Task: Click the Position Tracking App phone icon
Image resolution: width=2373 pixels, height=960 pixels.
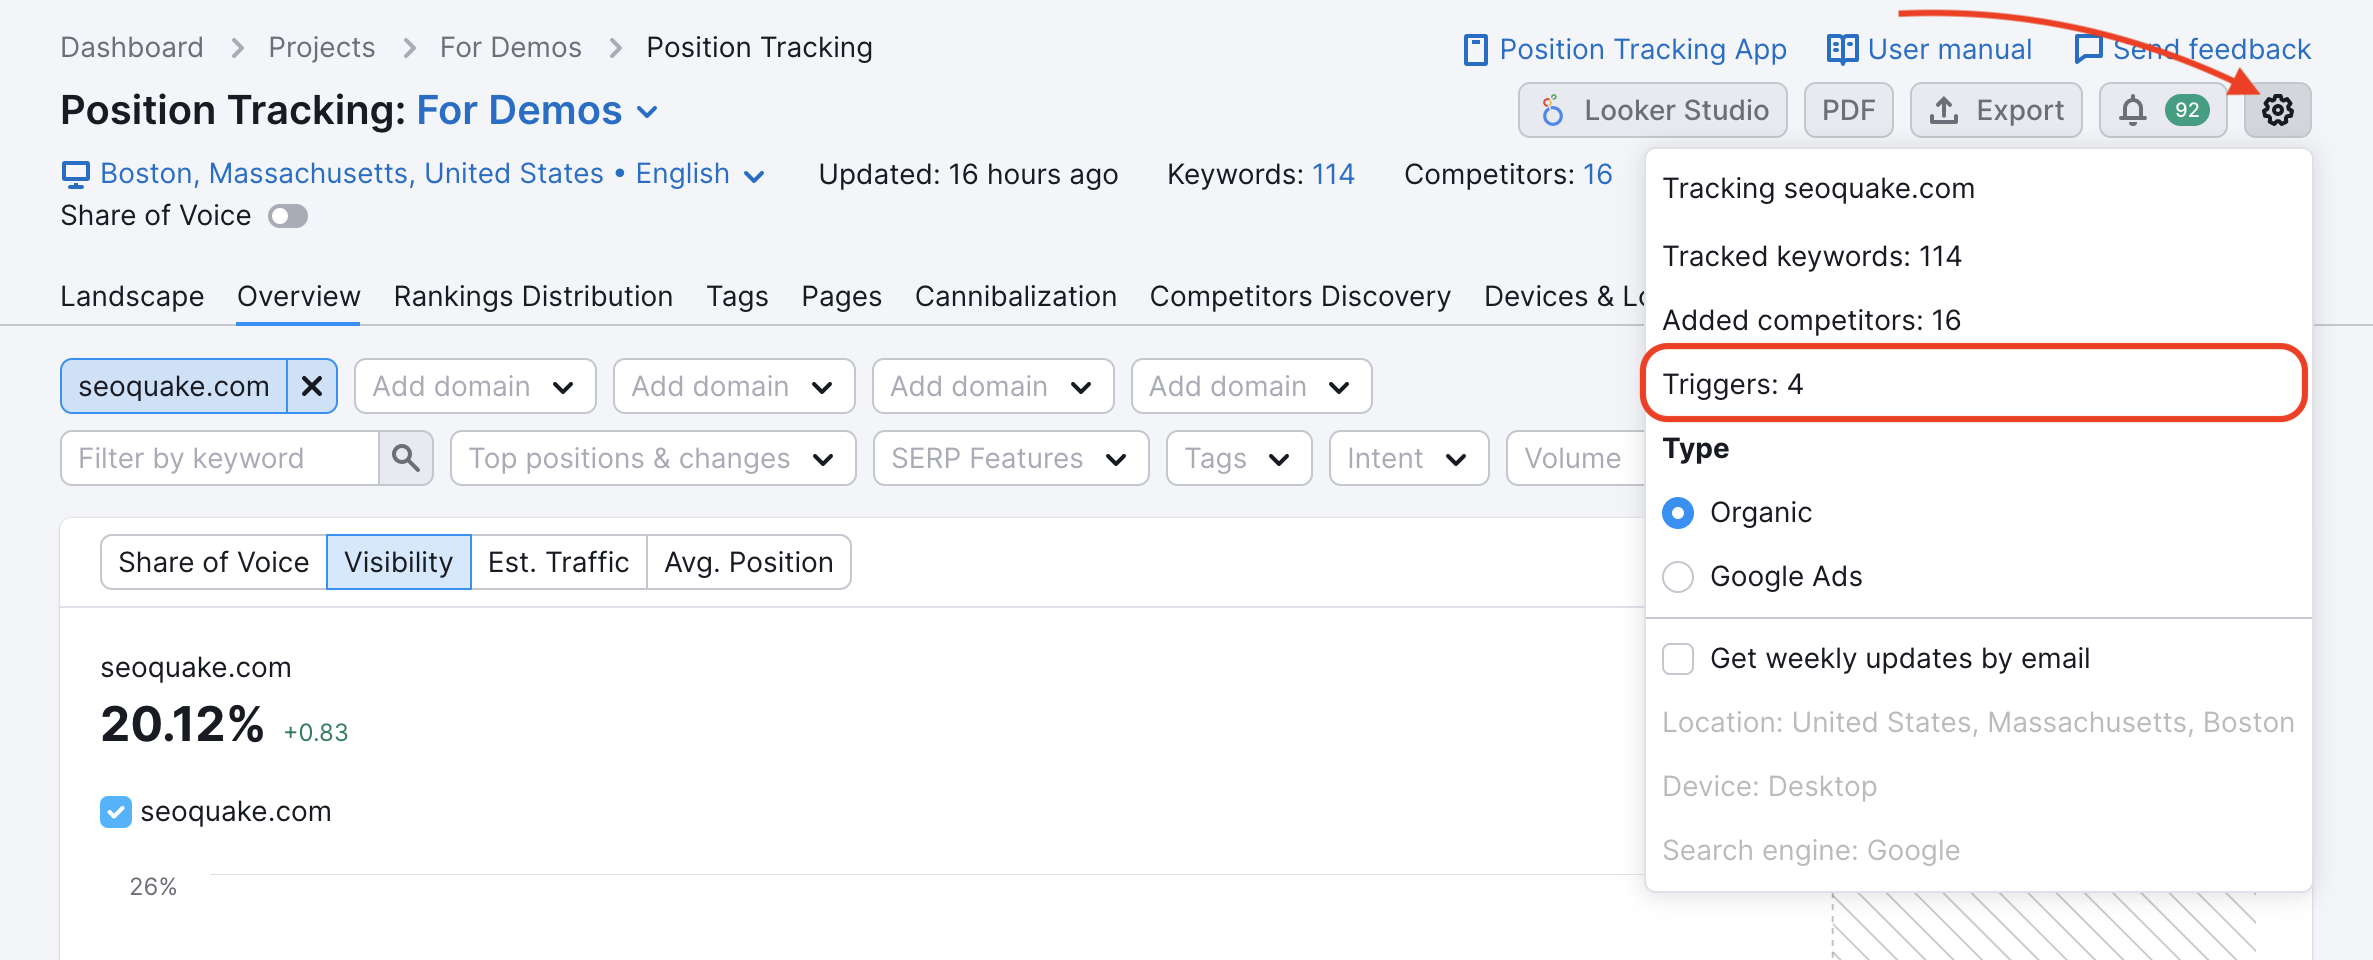Action: point(1475,49)
